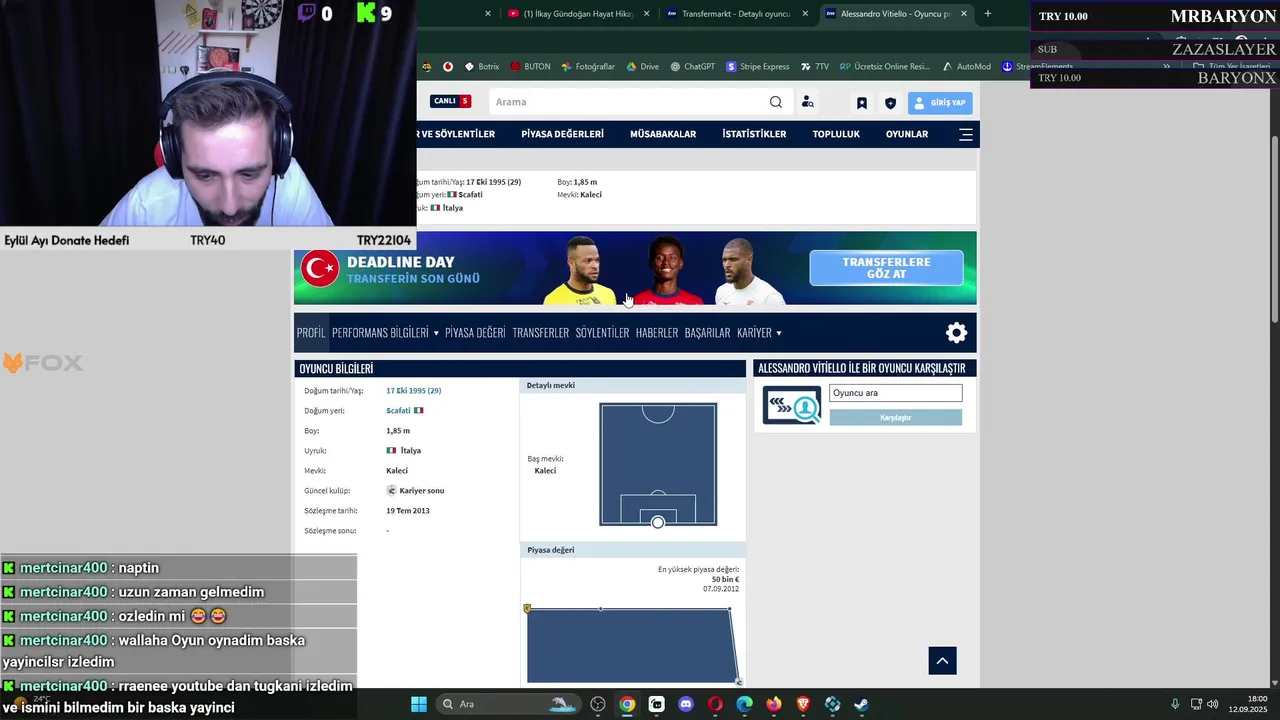Click the scroll-to-top arrow button
This screenshot has height=720, width=1280.
(x=942, y=660)
